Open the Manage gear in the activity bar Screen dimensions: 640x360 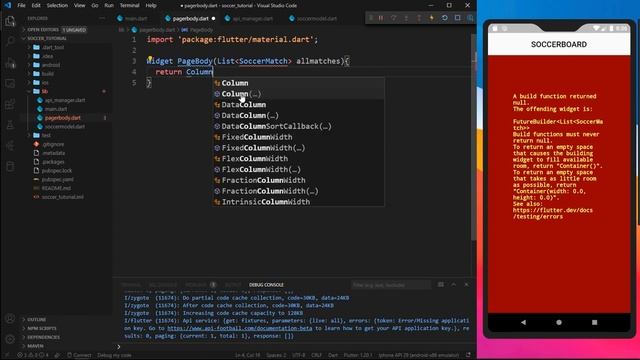click(x=10, y=339)
